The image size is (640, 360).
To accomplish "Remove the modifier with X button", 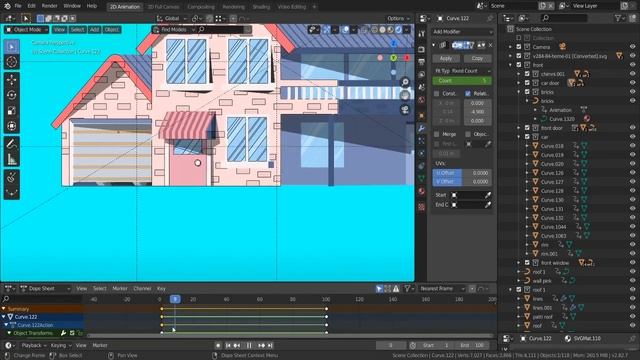I will pyautogui.click(x=490, y=45).
